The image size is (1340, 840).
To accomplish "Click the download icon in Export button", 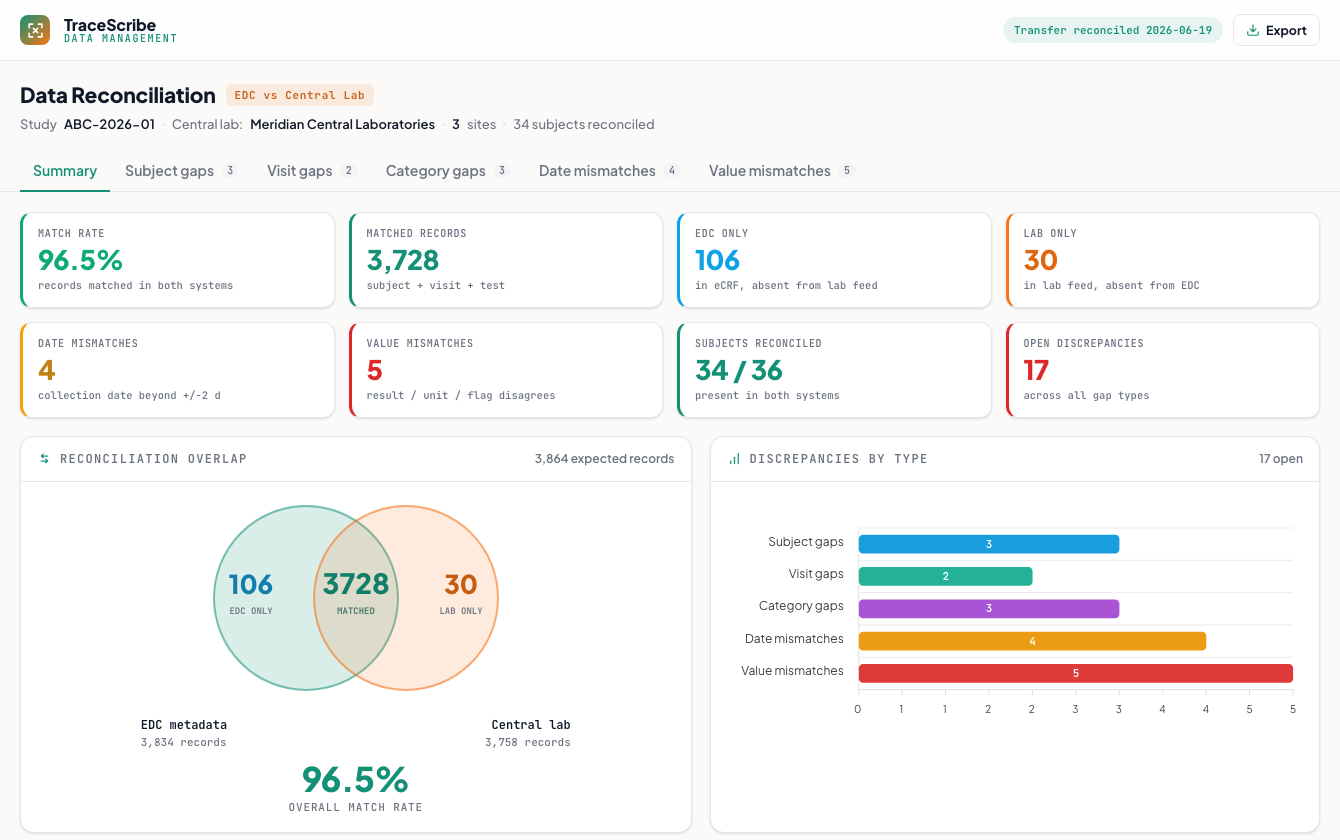I will 1253,30.
